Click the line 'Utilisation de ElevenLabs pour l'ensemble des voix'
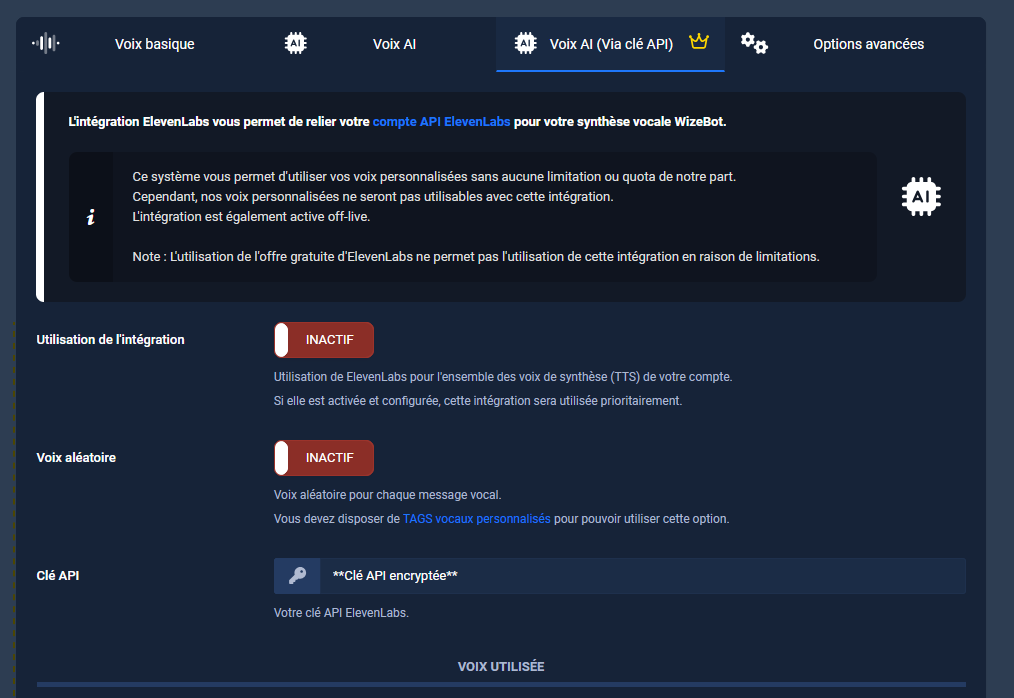 click(x=503, y=377)
